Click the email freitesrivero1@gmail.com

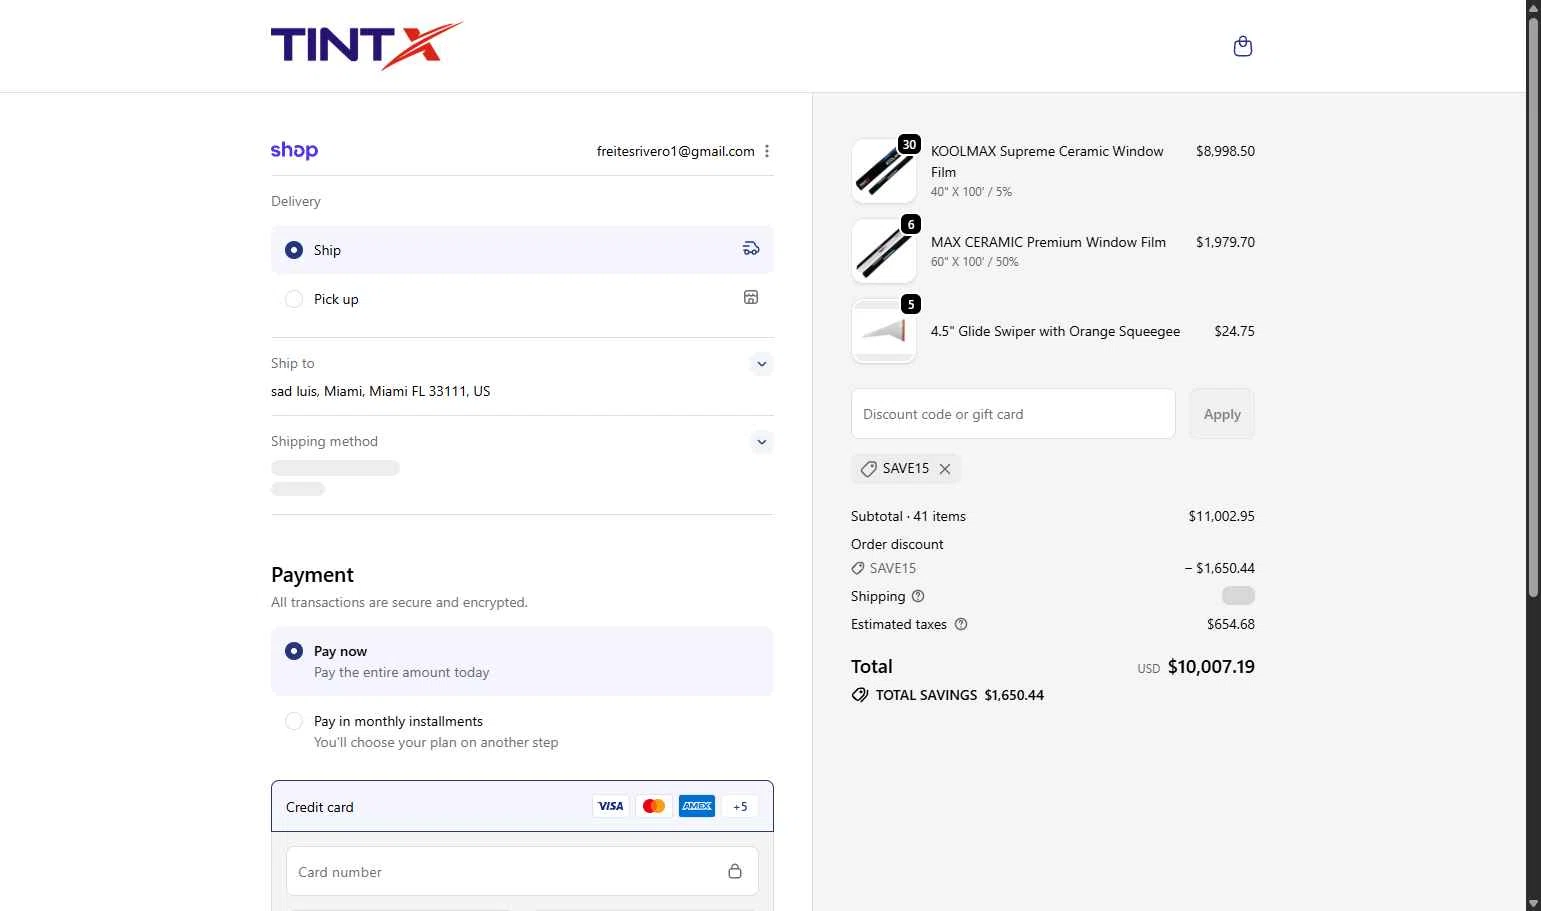(676, 151)
